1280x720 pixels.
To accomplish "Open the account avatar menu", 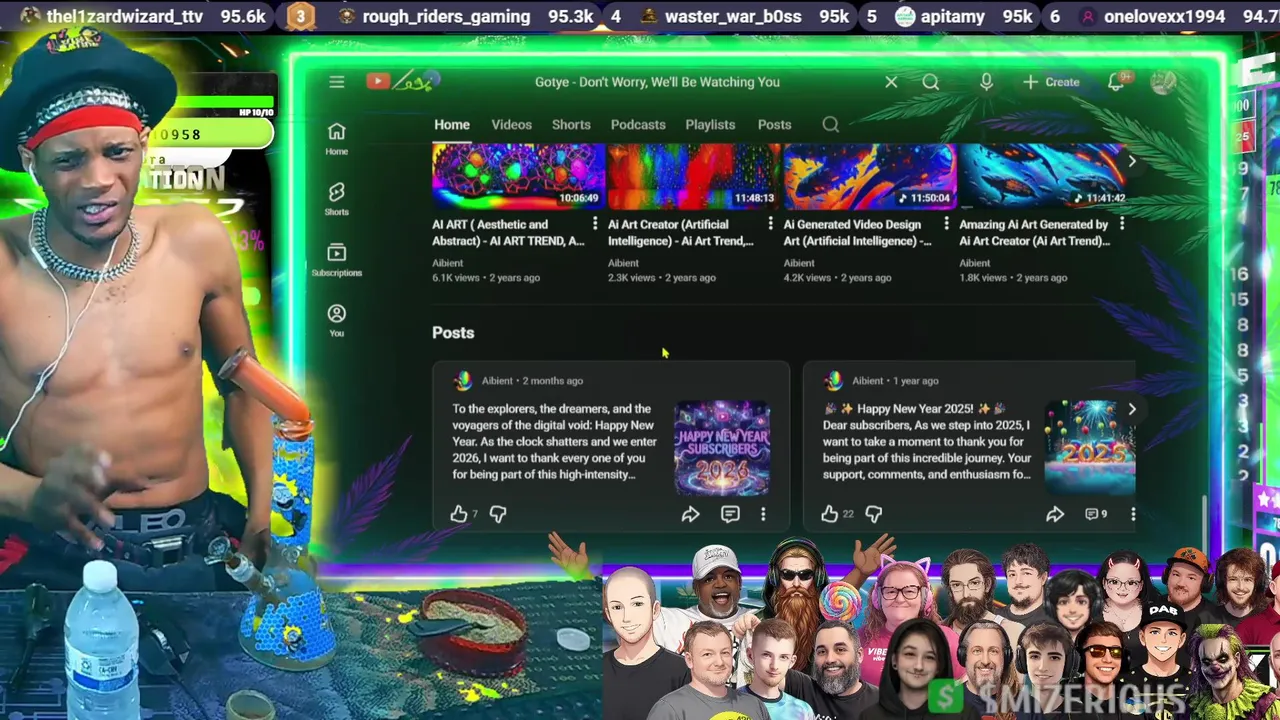I will click(1163, 82).
